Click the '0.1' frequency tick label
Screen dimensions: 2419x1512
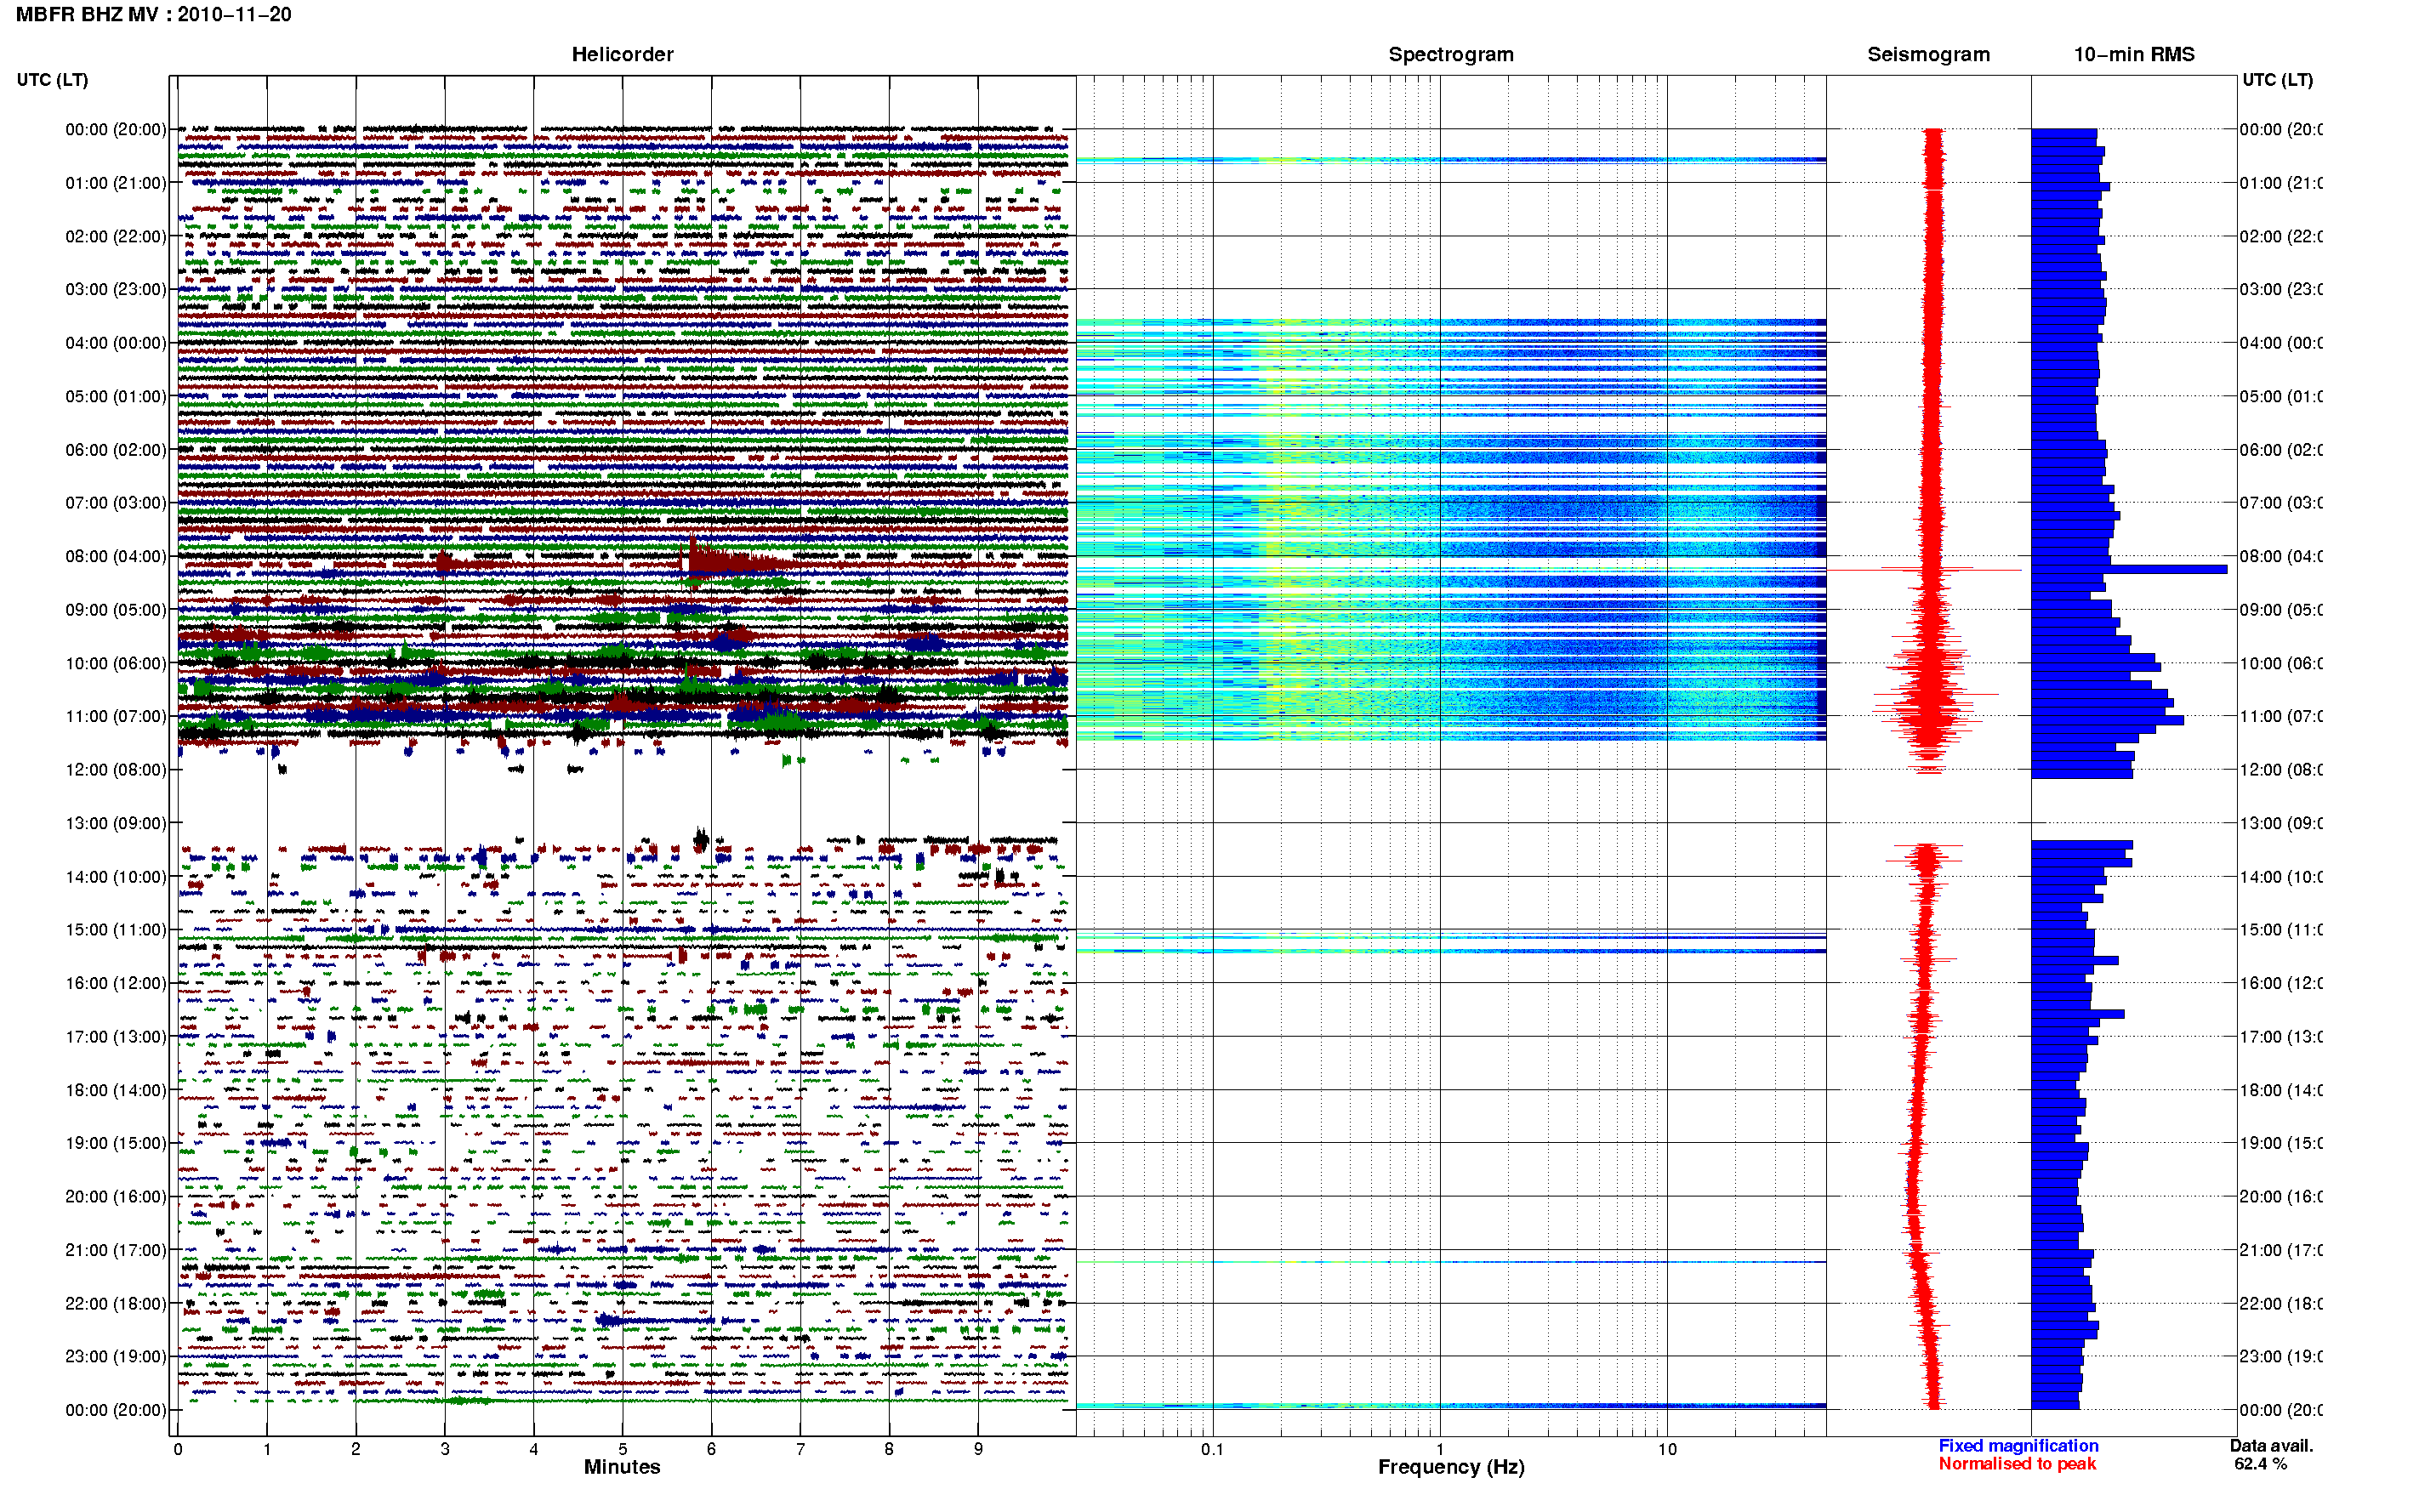[1212, 1449]
